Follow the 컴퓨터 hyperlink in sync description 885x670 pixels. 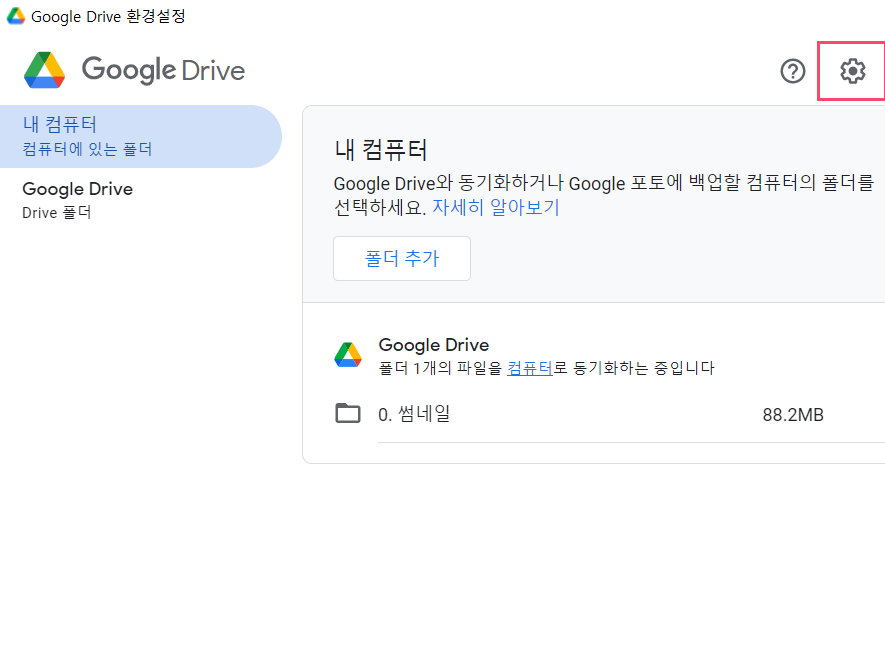[529, 368]
